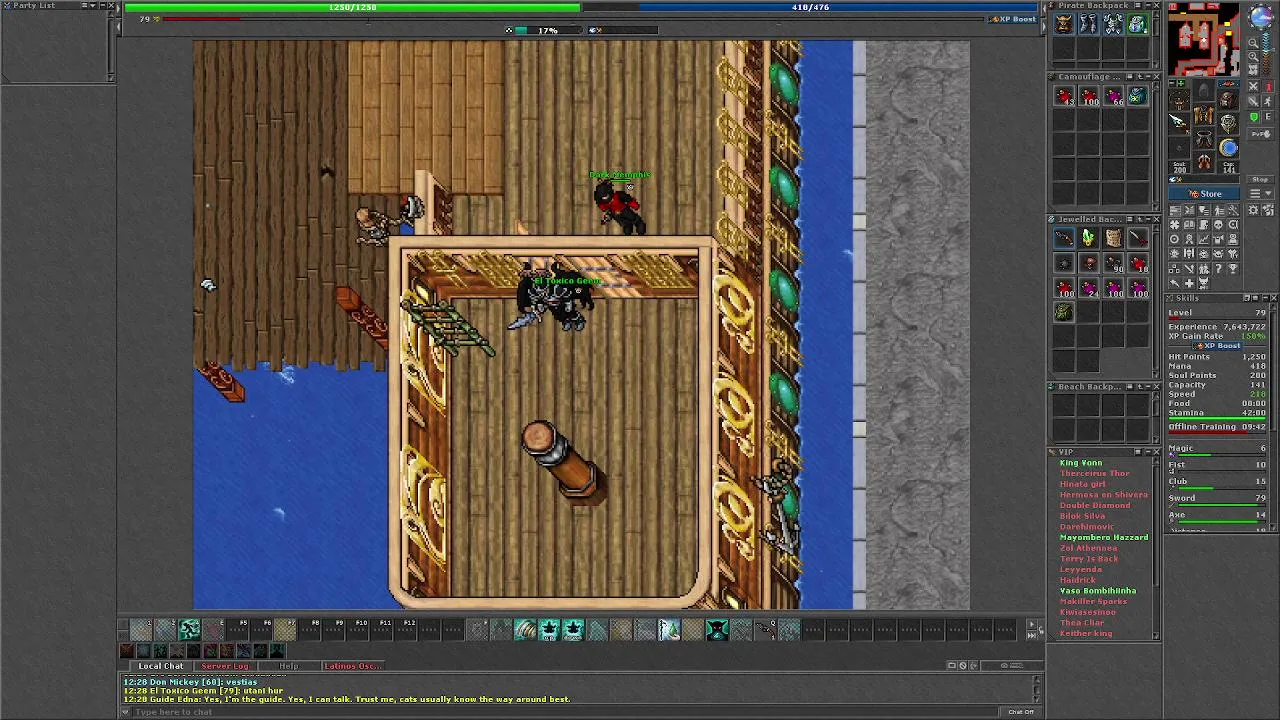1280x720 pixels.
Task: Click the Stop button
Action: pyautogui.click(x=1261, y=179)
